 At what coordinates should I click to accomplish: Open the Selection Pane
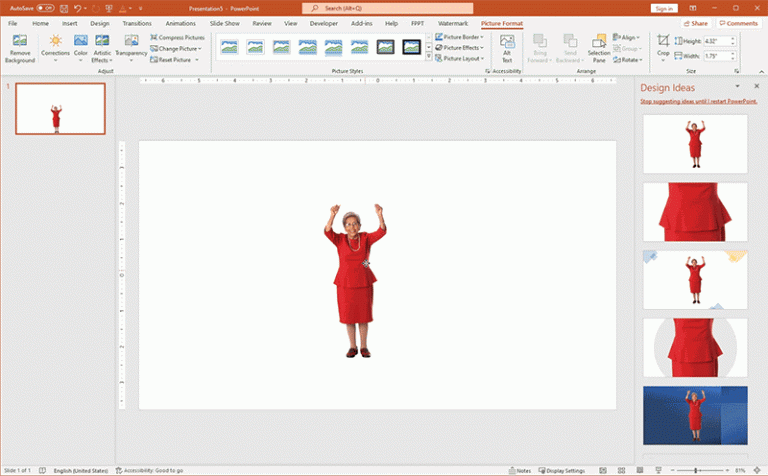pyautogui.click(x=599, y=48)
